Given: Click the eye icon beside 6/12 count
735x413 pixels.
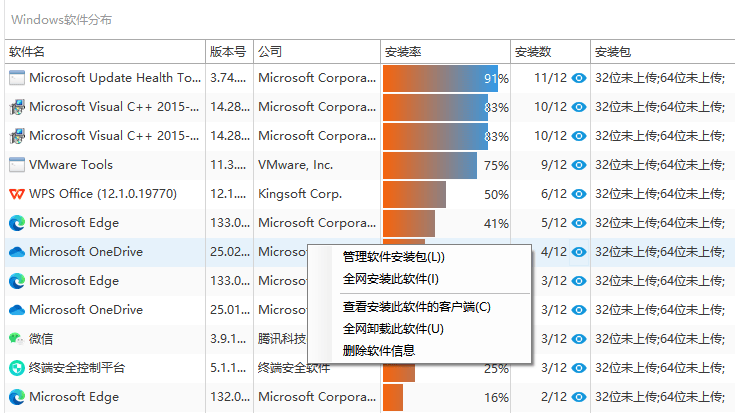Looking at the screenshot, I should click(x=579, y=194).
